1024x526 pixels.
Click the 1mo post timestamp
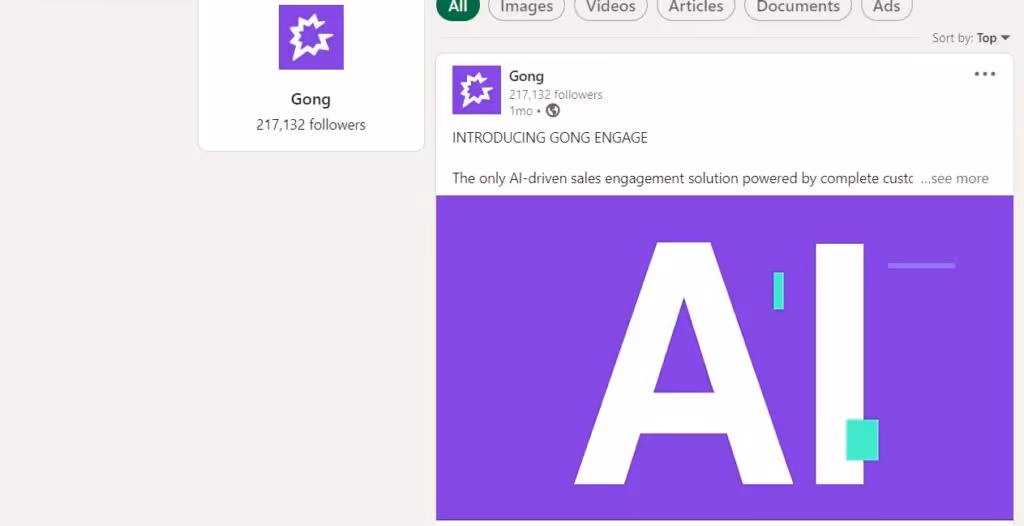click(520, 111)
